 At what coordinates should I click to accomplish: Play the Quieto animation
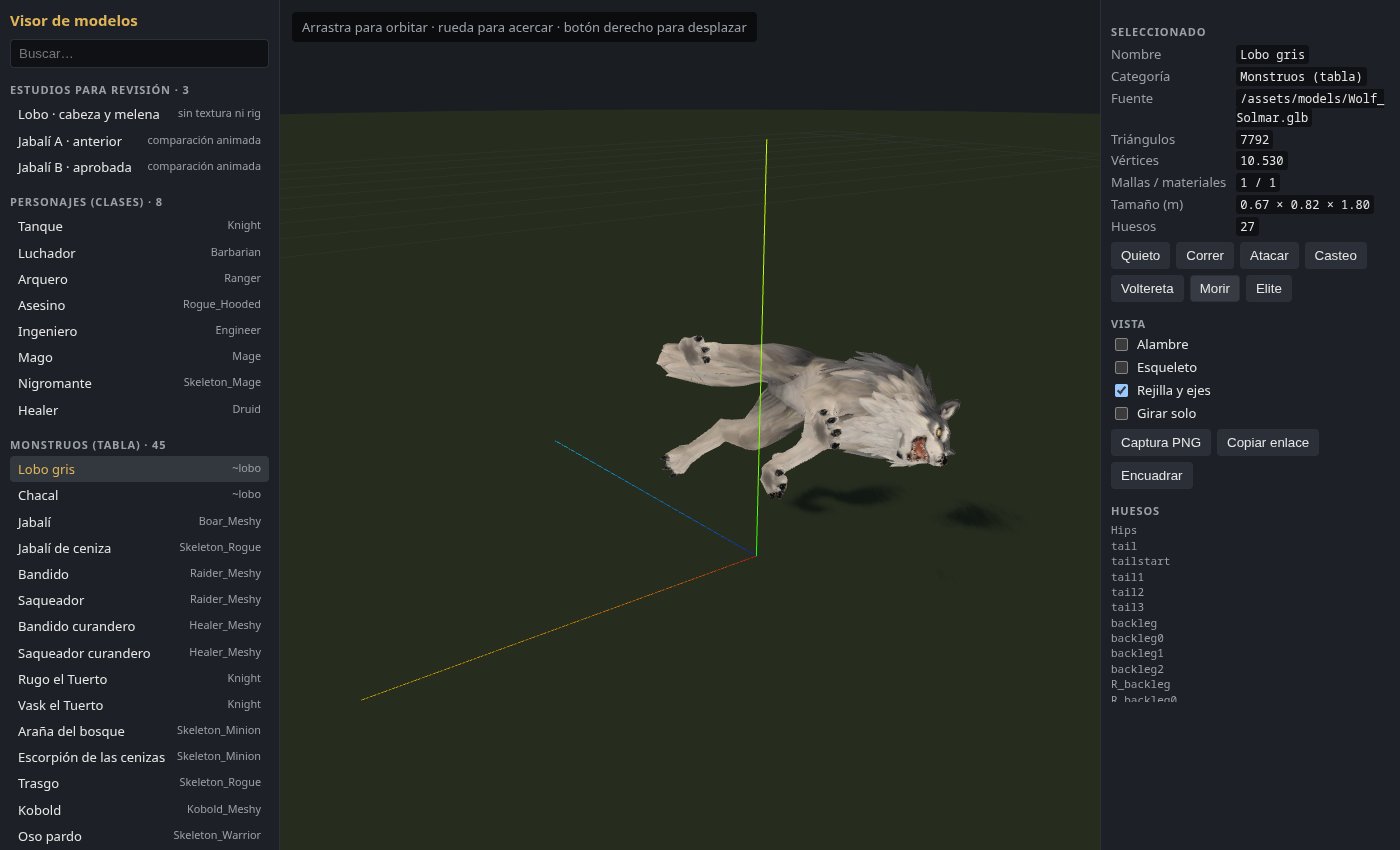(1140, 255)
